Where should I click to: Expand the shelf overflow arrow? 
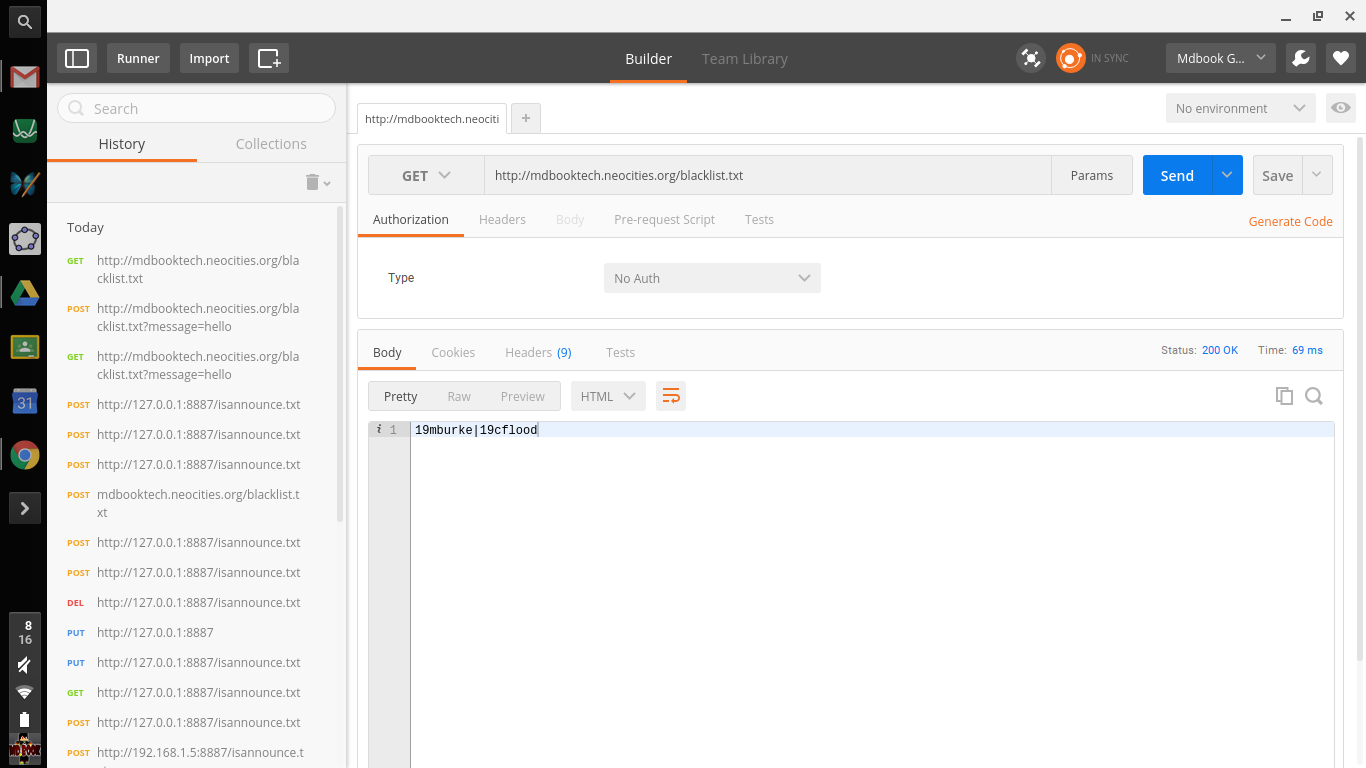(x=25, y=508)
